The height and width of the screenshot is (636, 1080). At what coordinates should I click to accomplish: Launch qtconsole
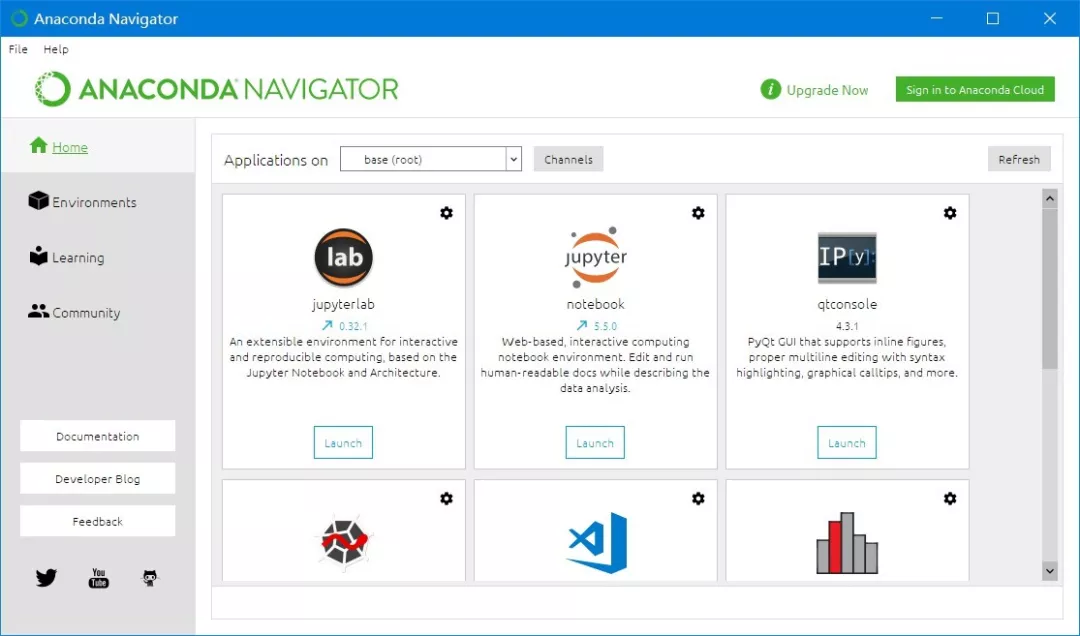pyautogui.click(x=847, y=442)
